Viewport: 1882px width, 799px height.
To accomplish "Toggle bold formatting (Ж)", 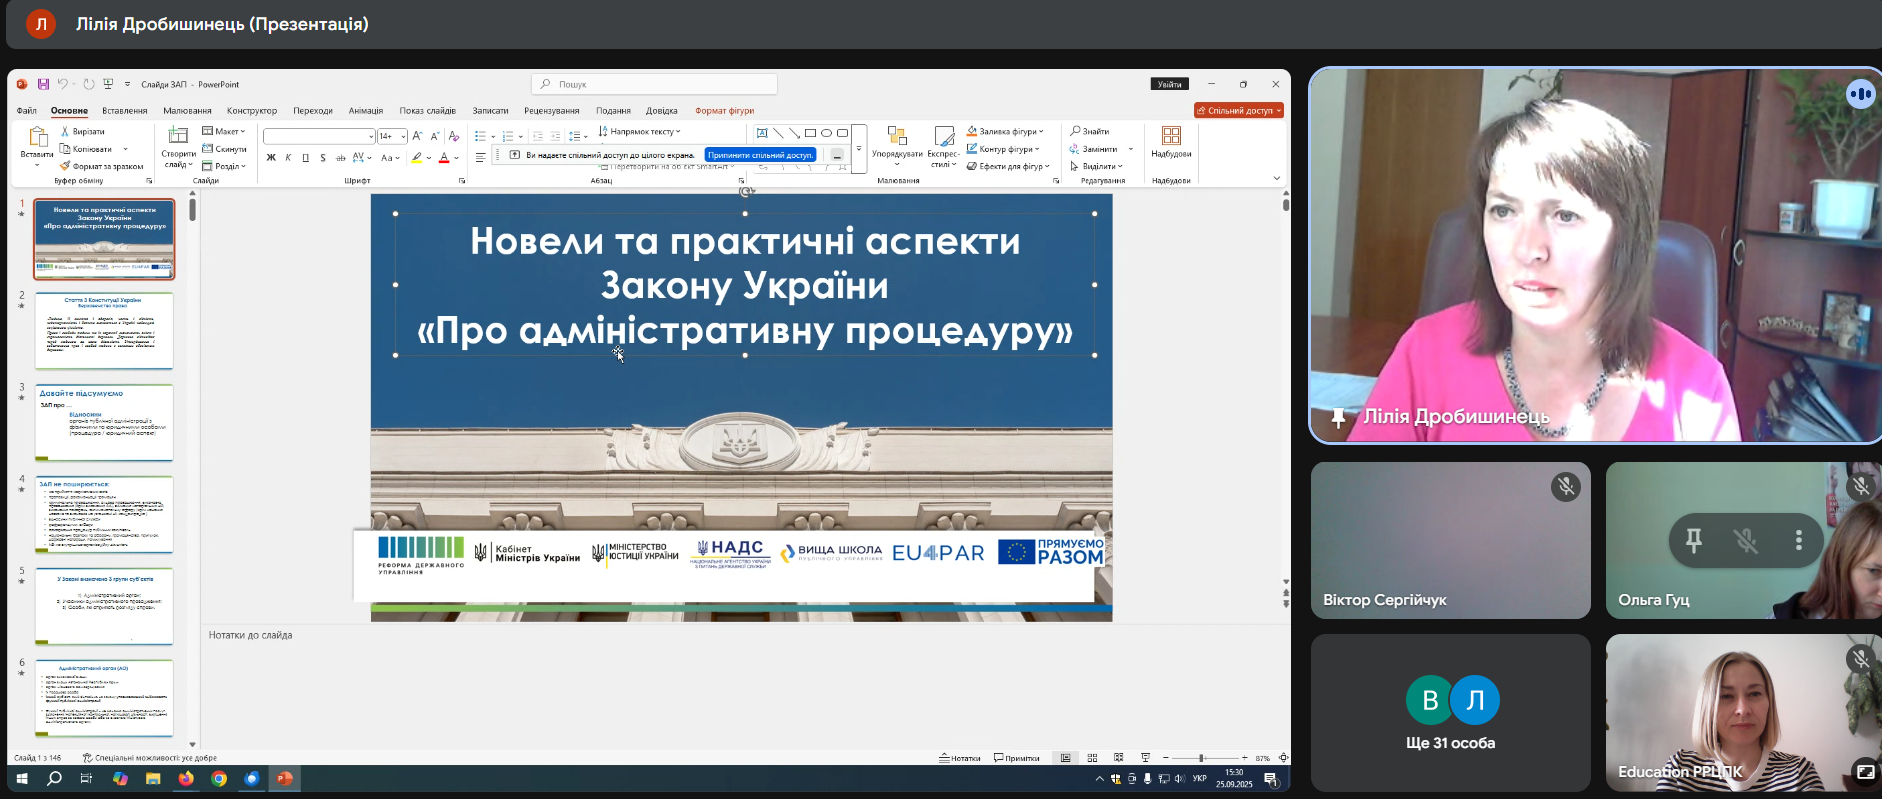I will point(271,158).
